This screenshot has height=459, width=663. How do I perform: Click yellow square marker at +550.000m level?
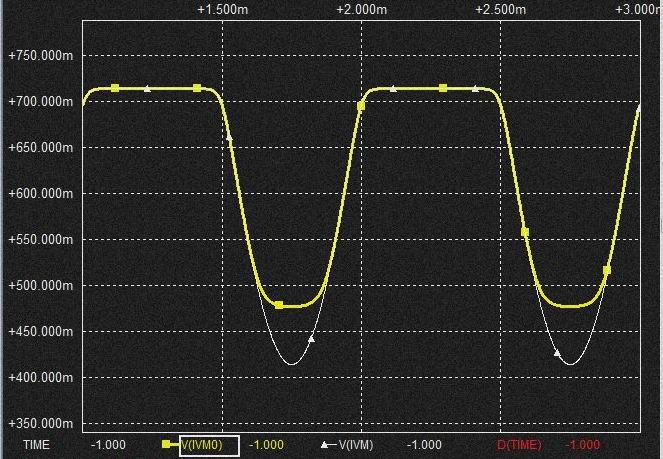coord(525,232)
